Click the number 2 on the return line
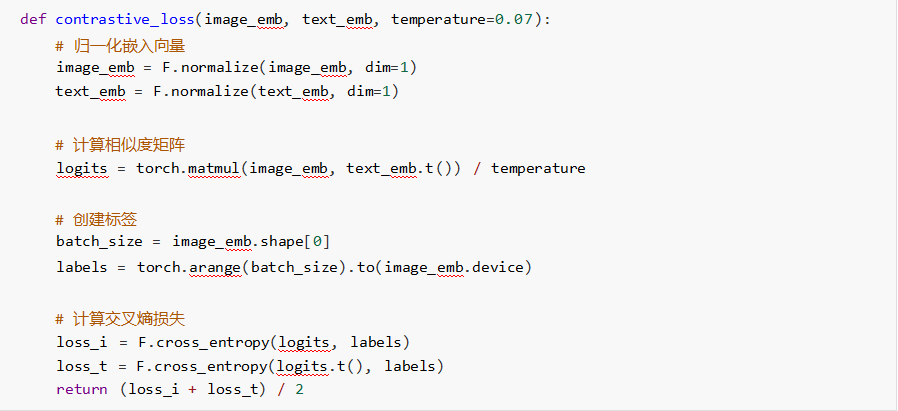This screenshot has height=411, width=898. point(298,389)
